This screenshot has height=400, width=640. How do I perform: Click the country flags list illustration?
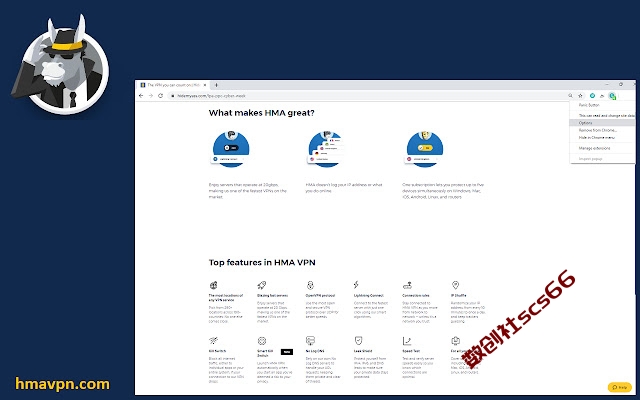click(326, 149)
